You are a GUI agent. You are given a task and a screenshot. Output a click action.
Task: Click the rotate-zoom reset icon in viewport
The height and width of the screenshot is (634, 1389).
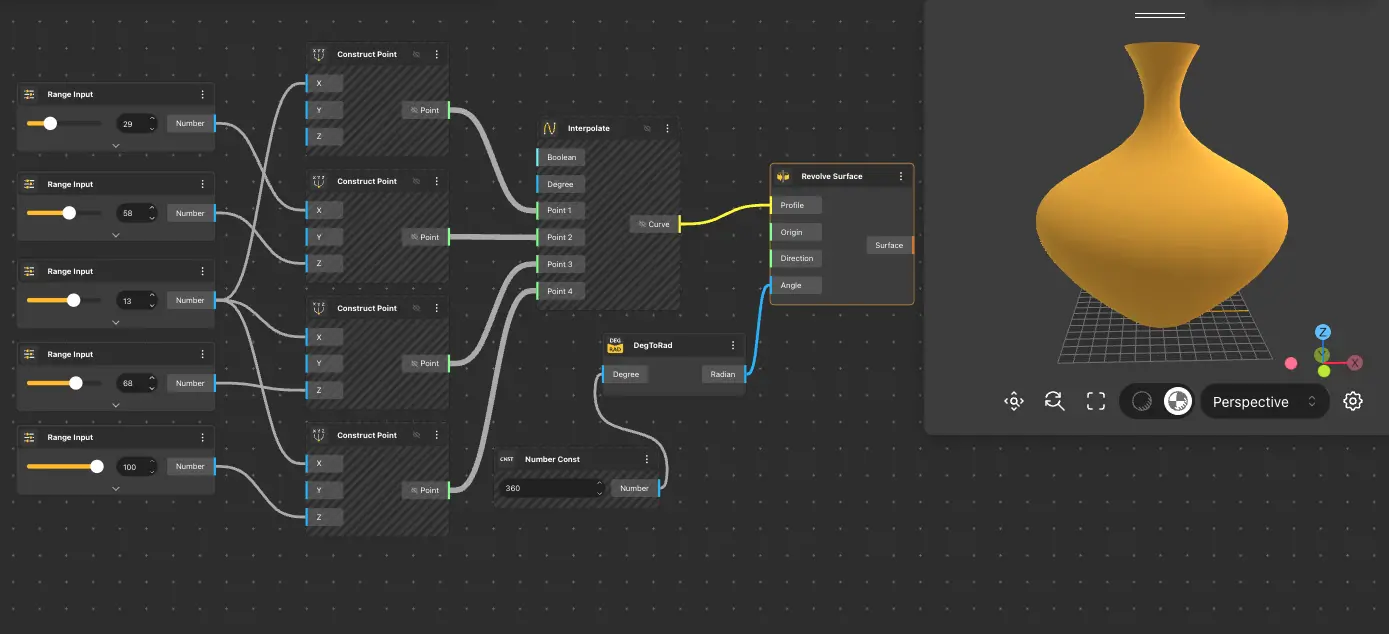point(1054,401)
